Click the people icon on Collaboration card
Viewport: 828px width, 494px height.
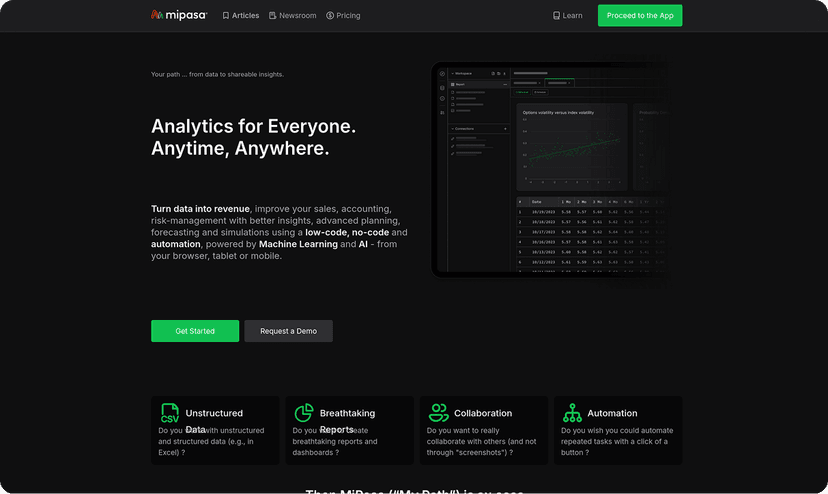438,413
